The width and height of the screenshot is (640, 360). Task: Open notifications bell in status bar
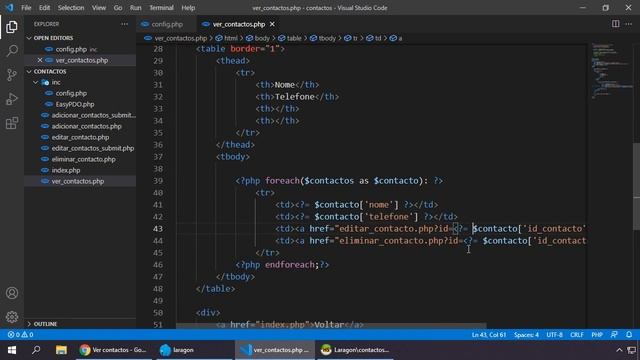[629, 335]
